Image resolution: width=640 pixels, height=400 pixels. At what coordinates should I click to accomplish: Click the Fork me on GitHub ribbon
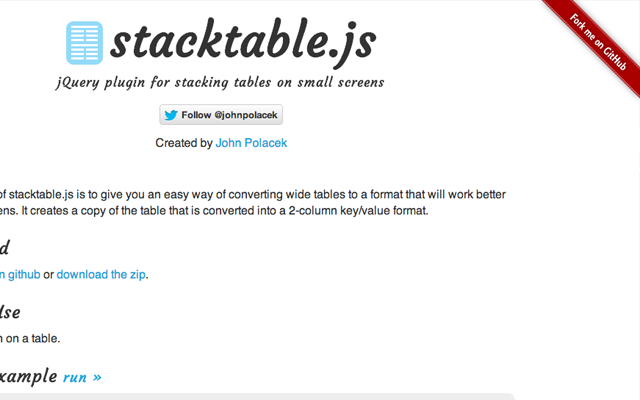[x=598, y=46]
